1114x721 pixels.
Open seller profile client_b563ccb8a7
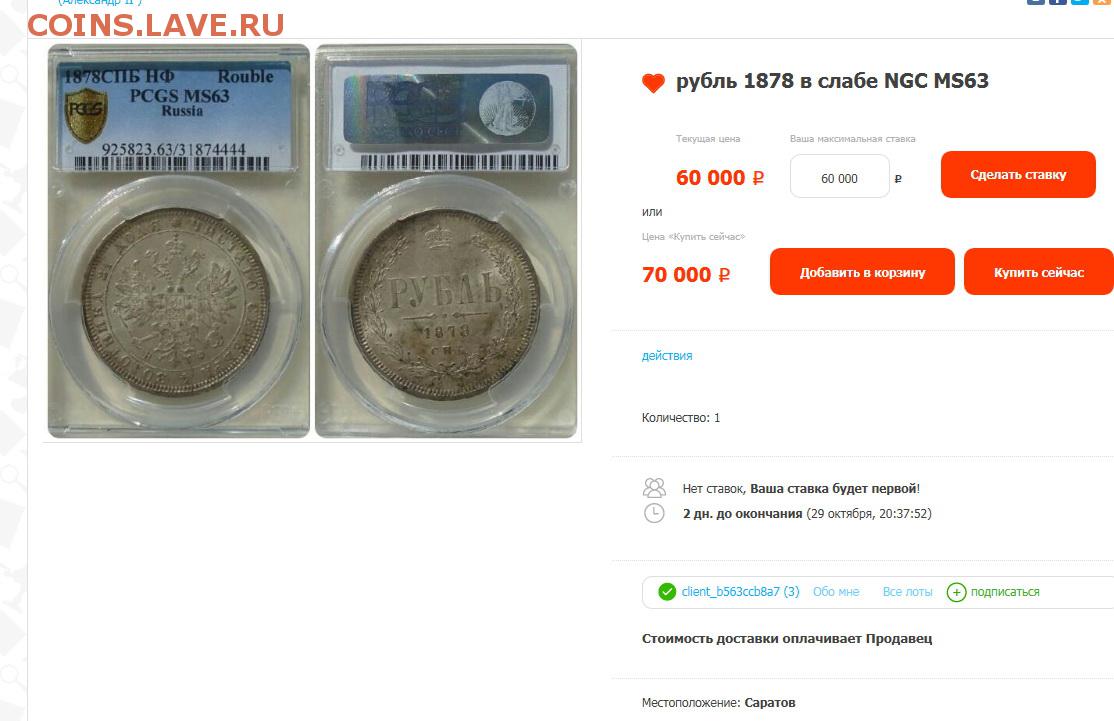tap(740, 592)
